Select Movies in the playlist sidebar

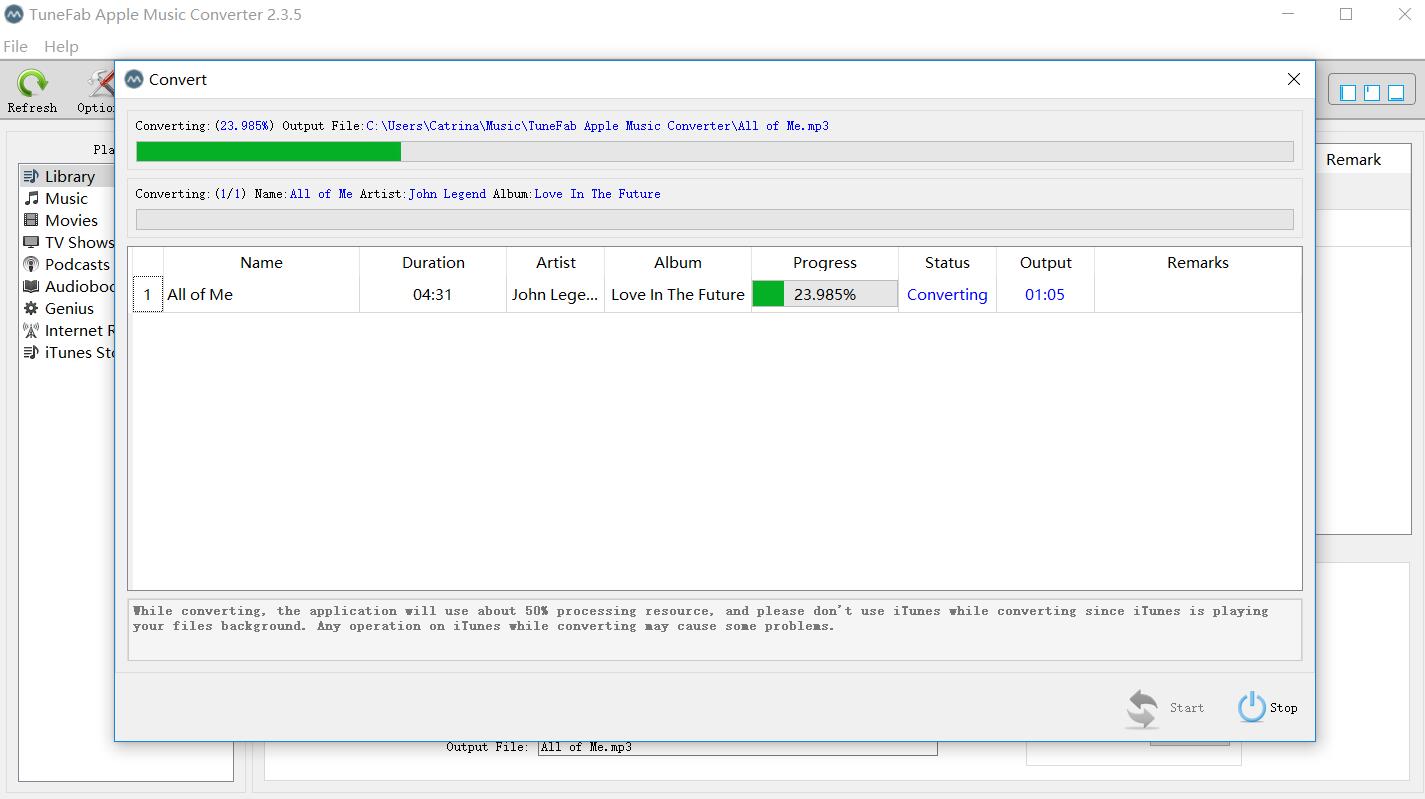click(66, 220)
